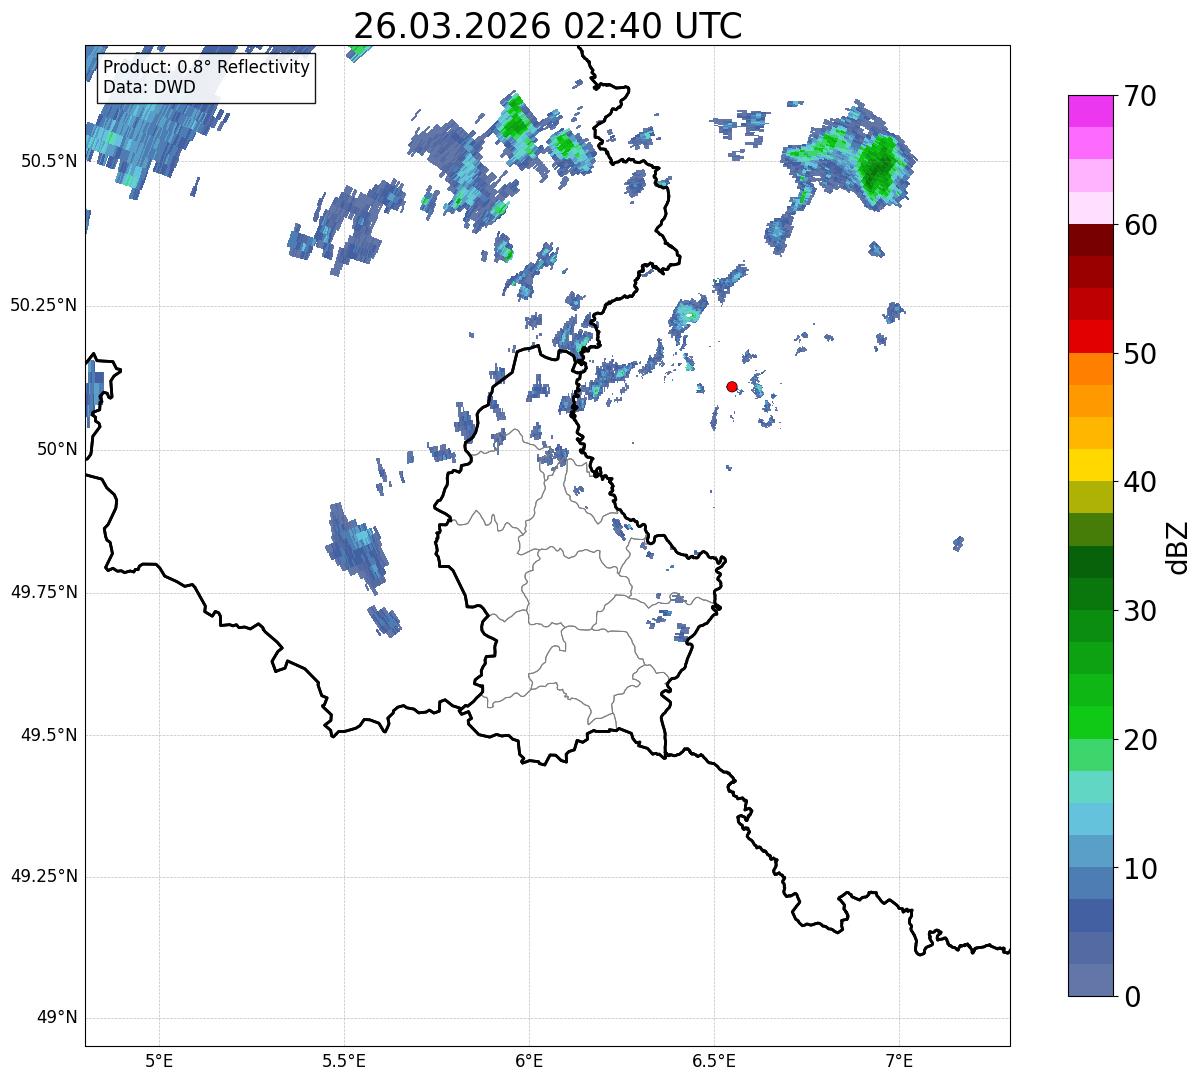Click the bright red colorbar swatch below 50
This screenshot has width=1202, height=1081.
(1091, 336)
